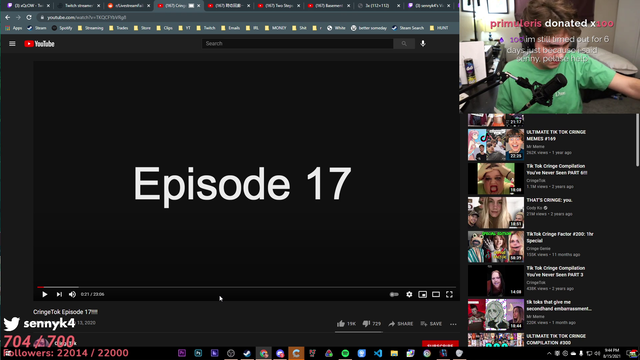Expand the MONEY bookmarks folder
The image size is (640, 360).
(276, 28)
